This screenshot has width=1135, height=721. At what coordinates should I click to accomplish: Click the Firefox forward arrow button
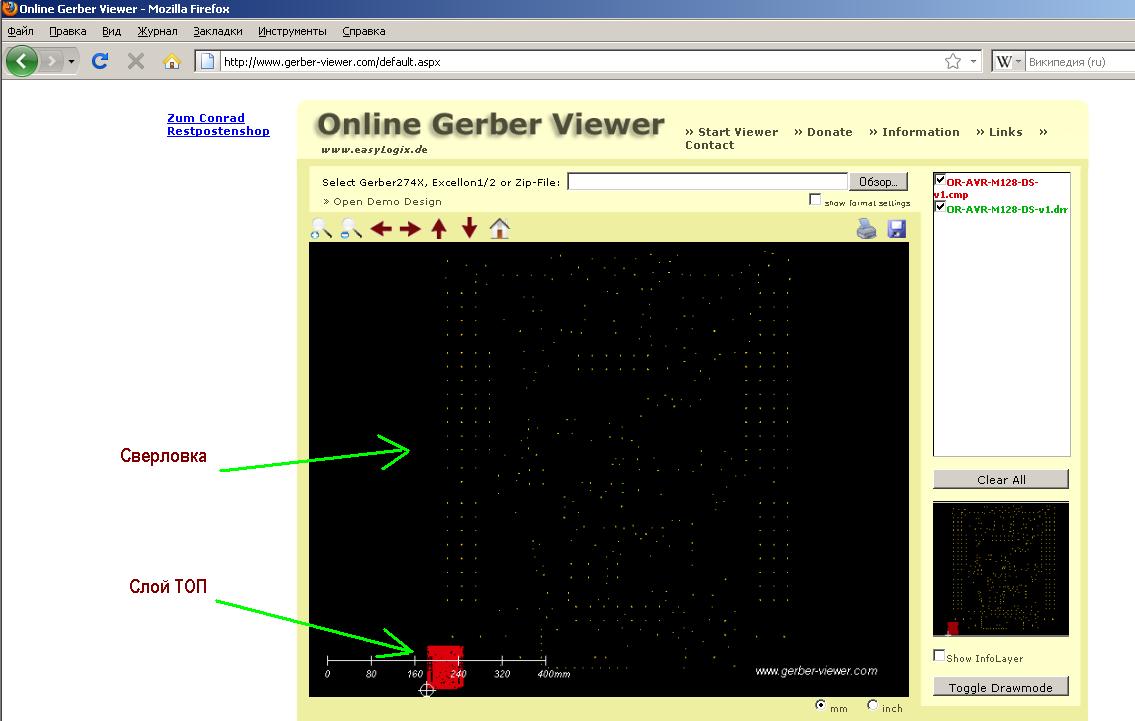point(51,62)
